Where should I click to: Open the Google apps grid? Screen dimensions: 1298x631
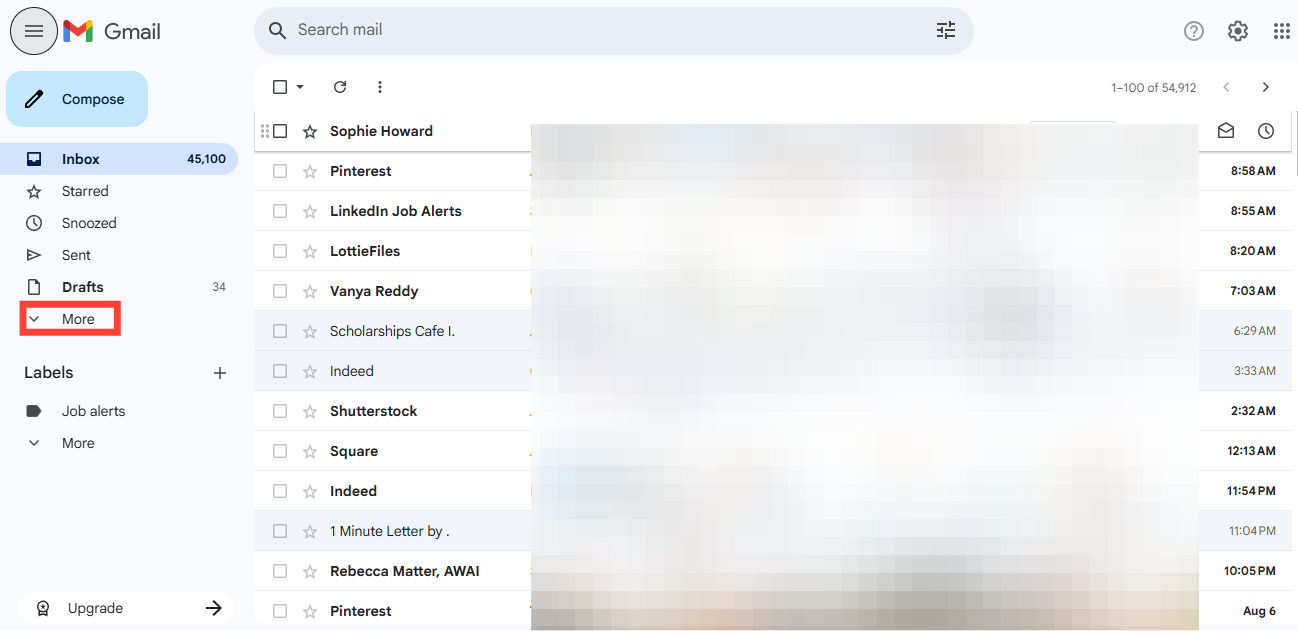click(x=1281, y=31)
